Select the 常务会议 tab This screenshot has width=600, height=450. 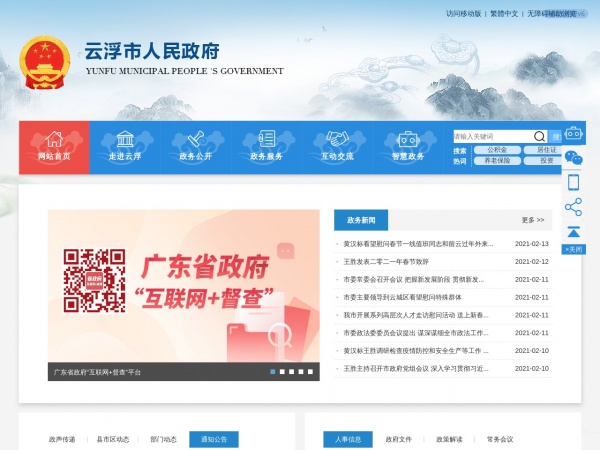[500, 439]
